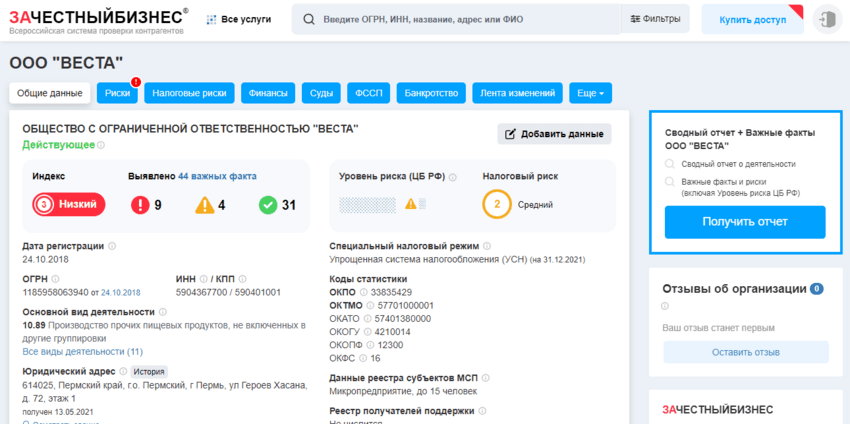The image size is (850, 424).
Task: Select Сводный отчет о деятельности option
Action: pos(731,164)
